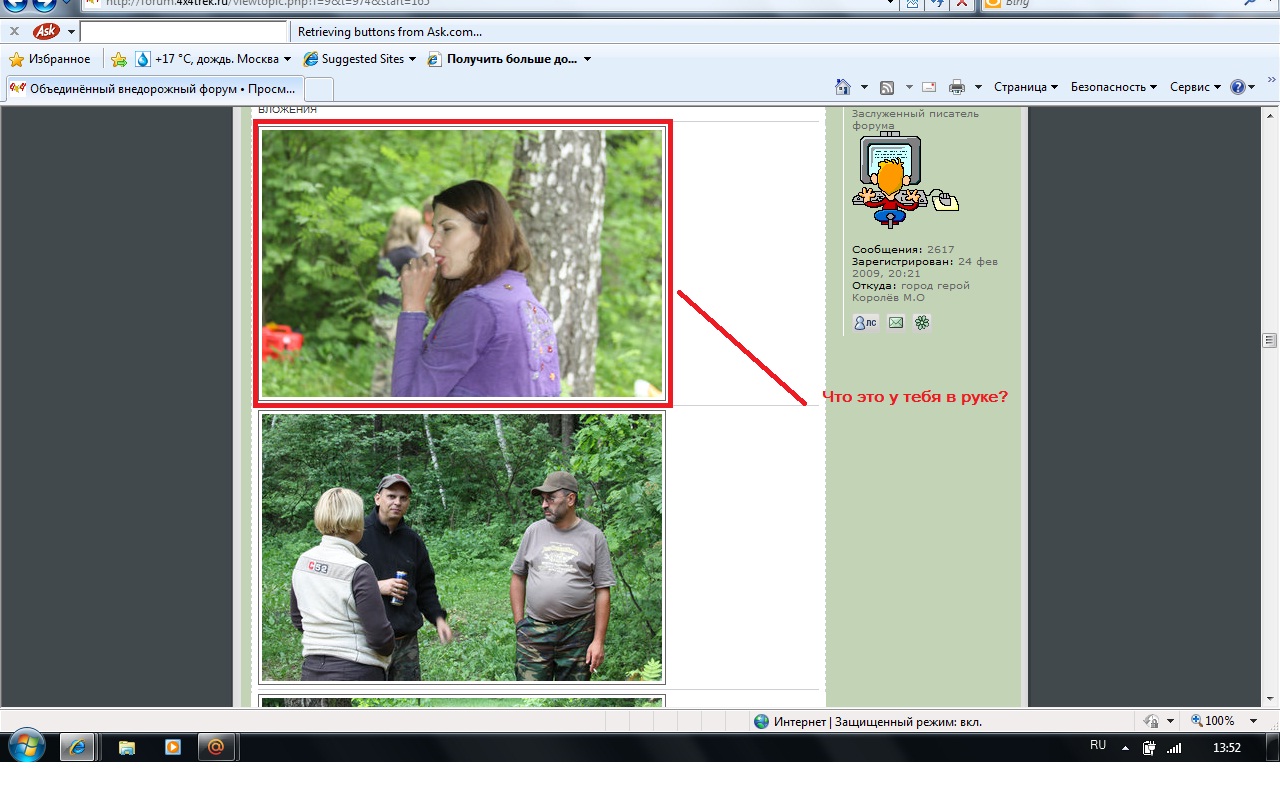This screenshot has height=800, width=1280.
Task: Click the forum user's PM (ЛС) icon
Action: coord(865,322)
